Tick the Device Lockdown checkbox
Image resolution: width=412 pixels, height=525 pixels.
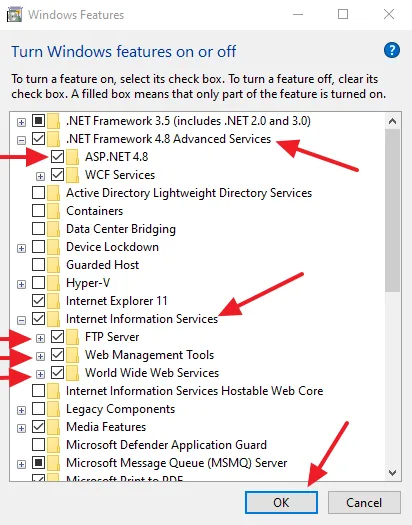click(x=38, y=247)
